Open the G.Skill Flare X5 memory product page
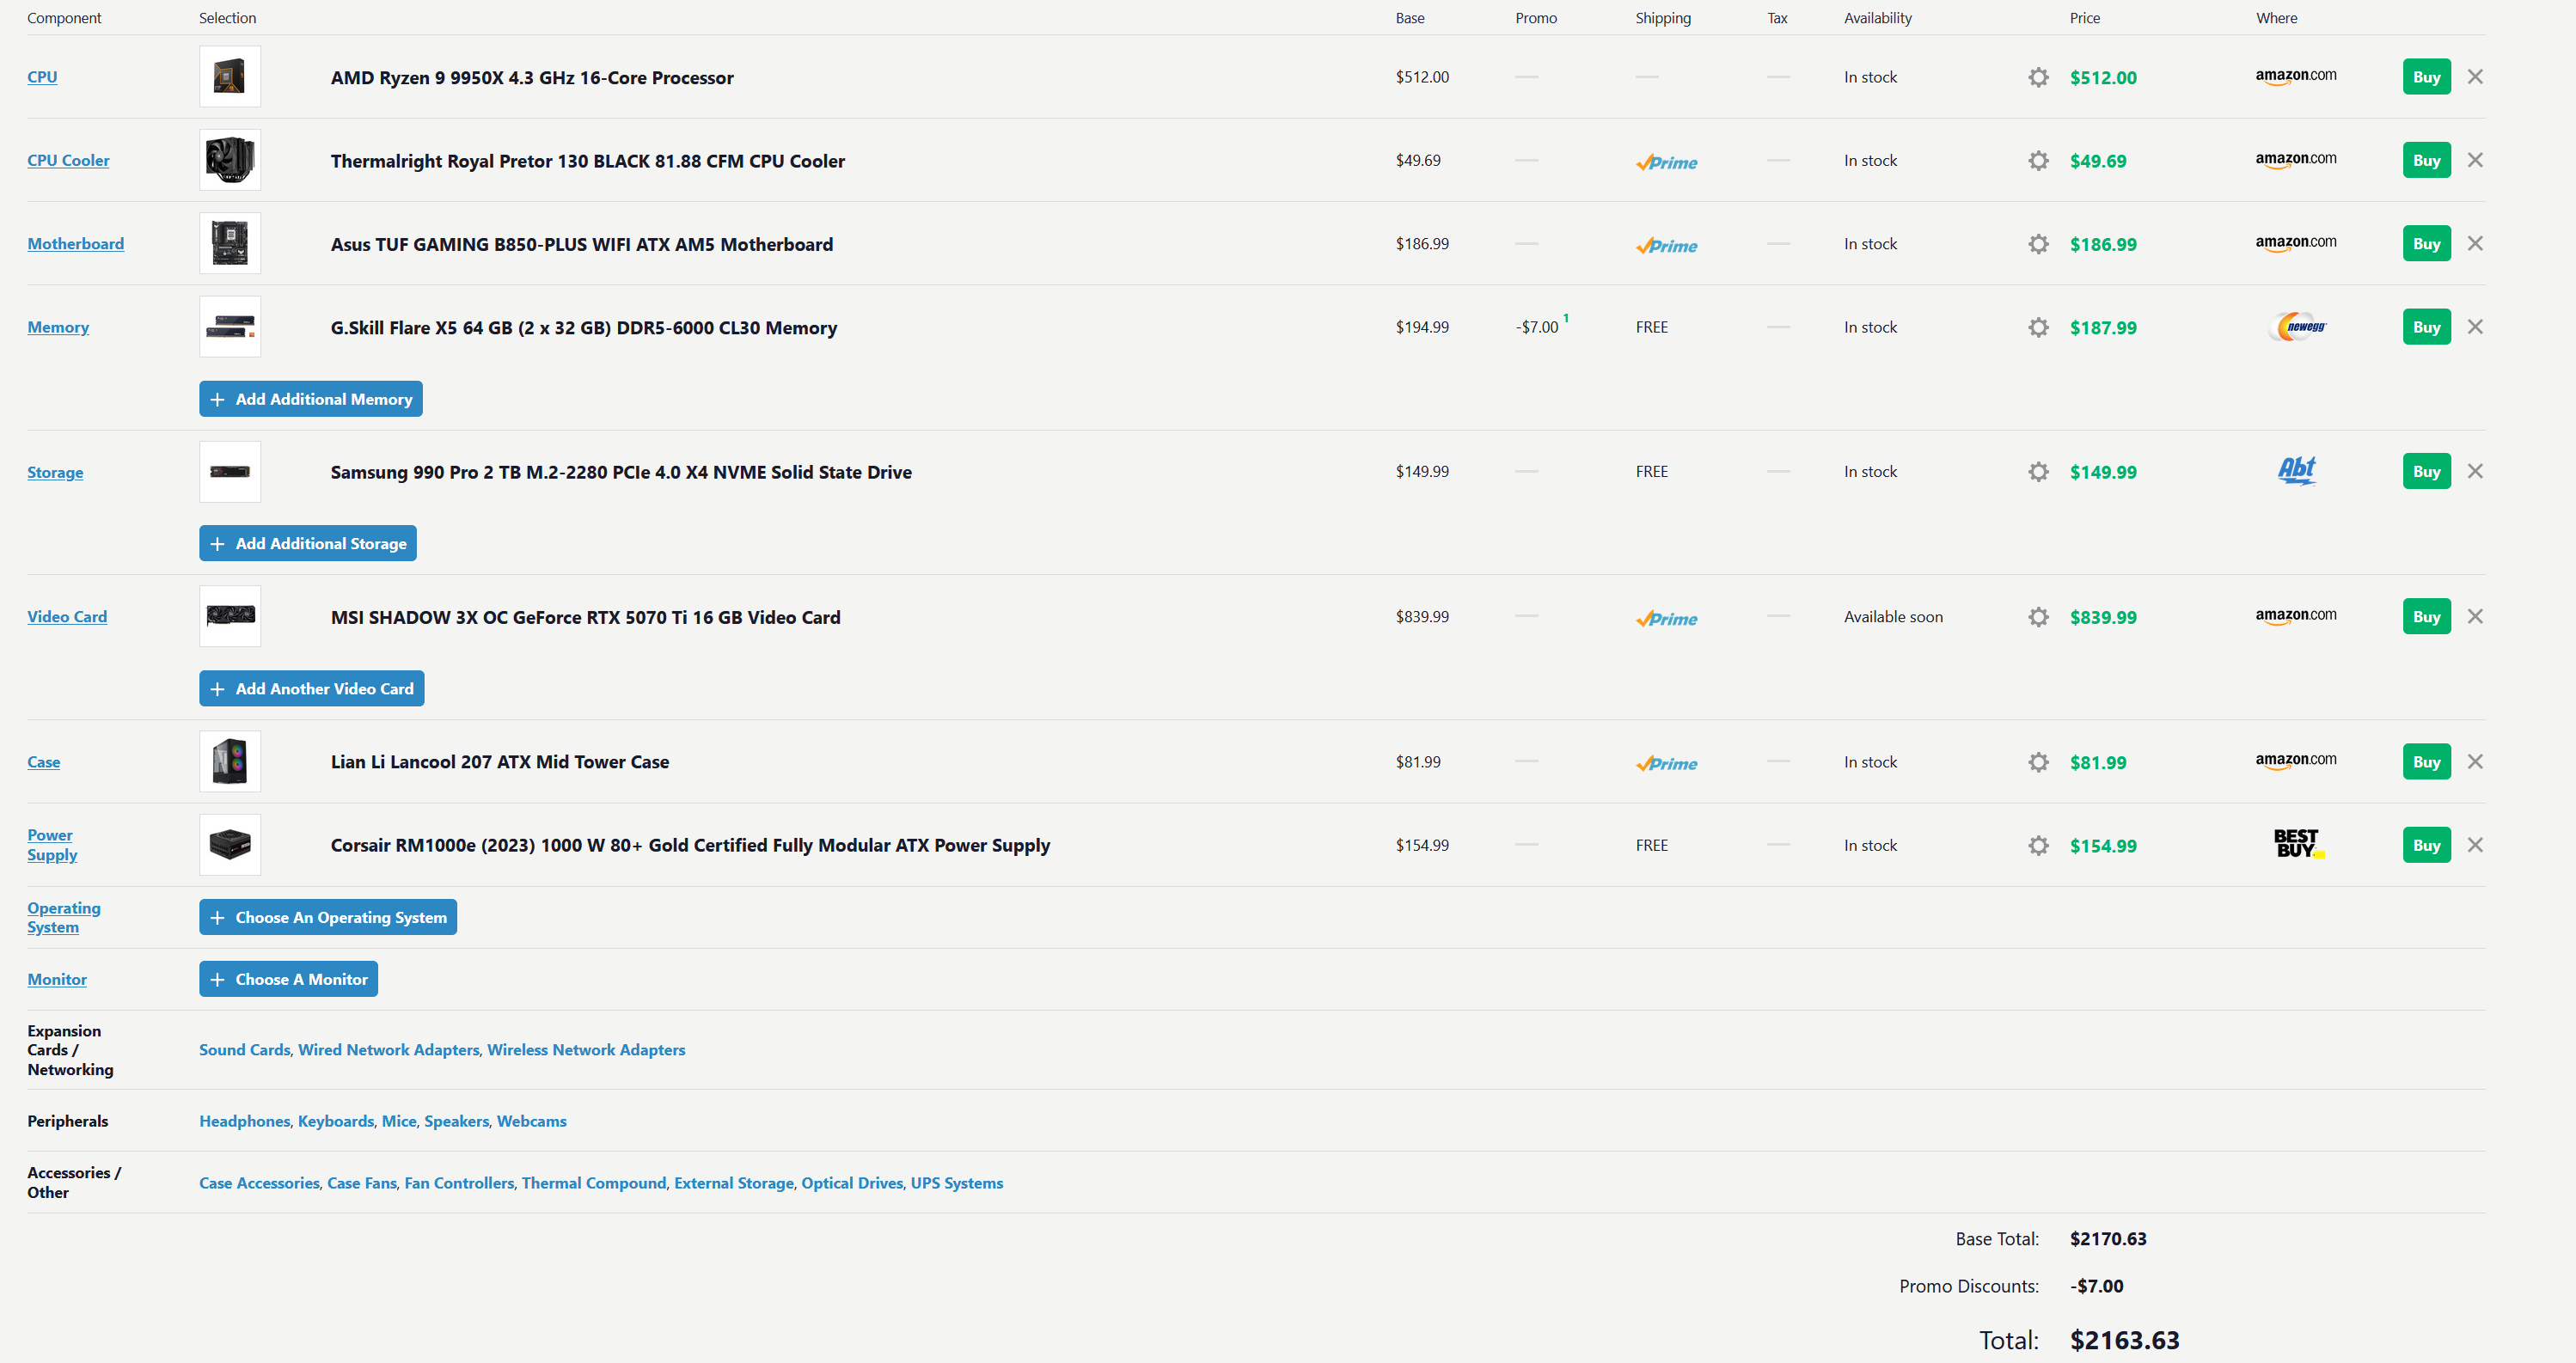Screen dimensions: 2576x1363 (x=584, y=328)
